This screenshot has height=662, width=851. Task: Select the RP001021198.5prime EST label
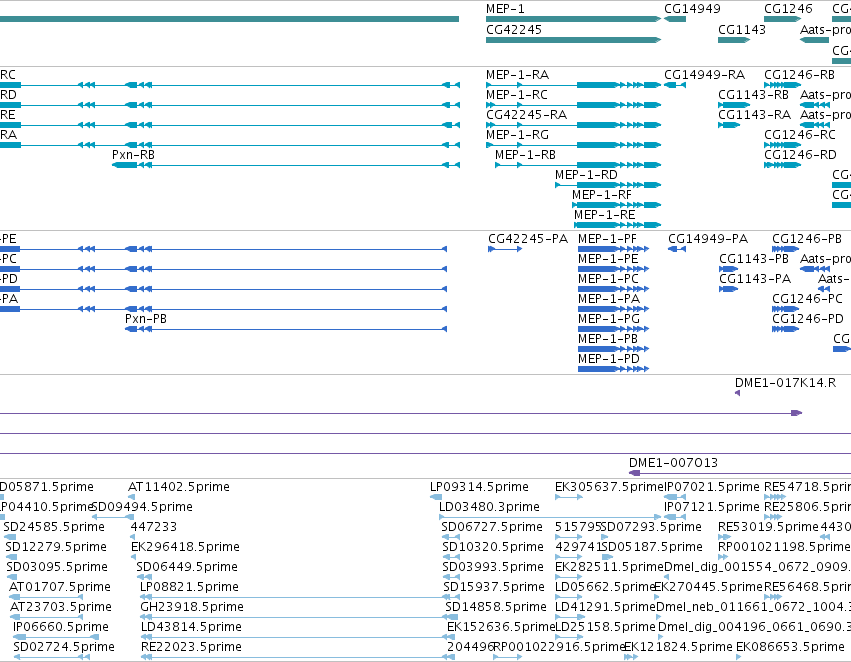[x=784, y=547]
